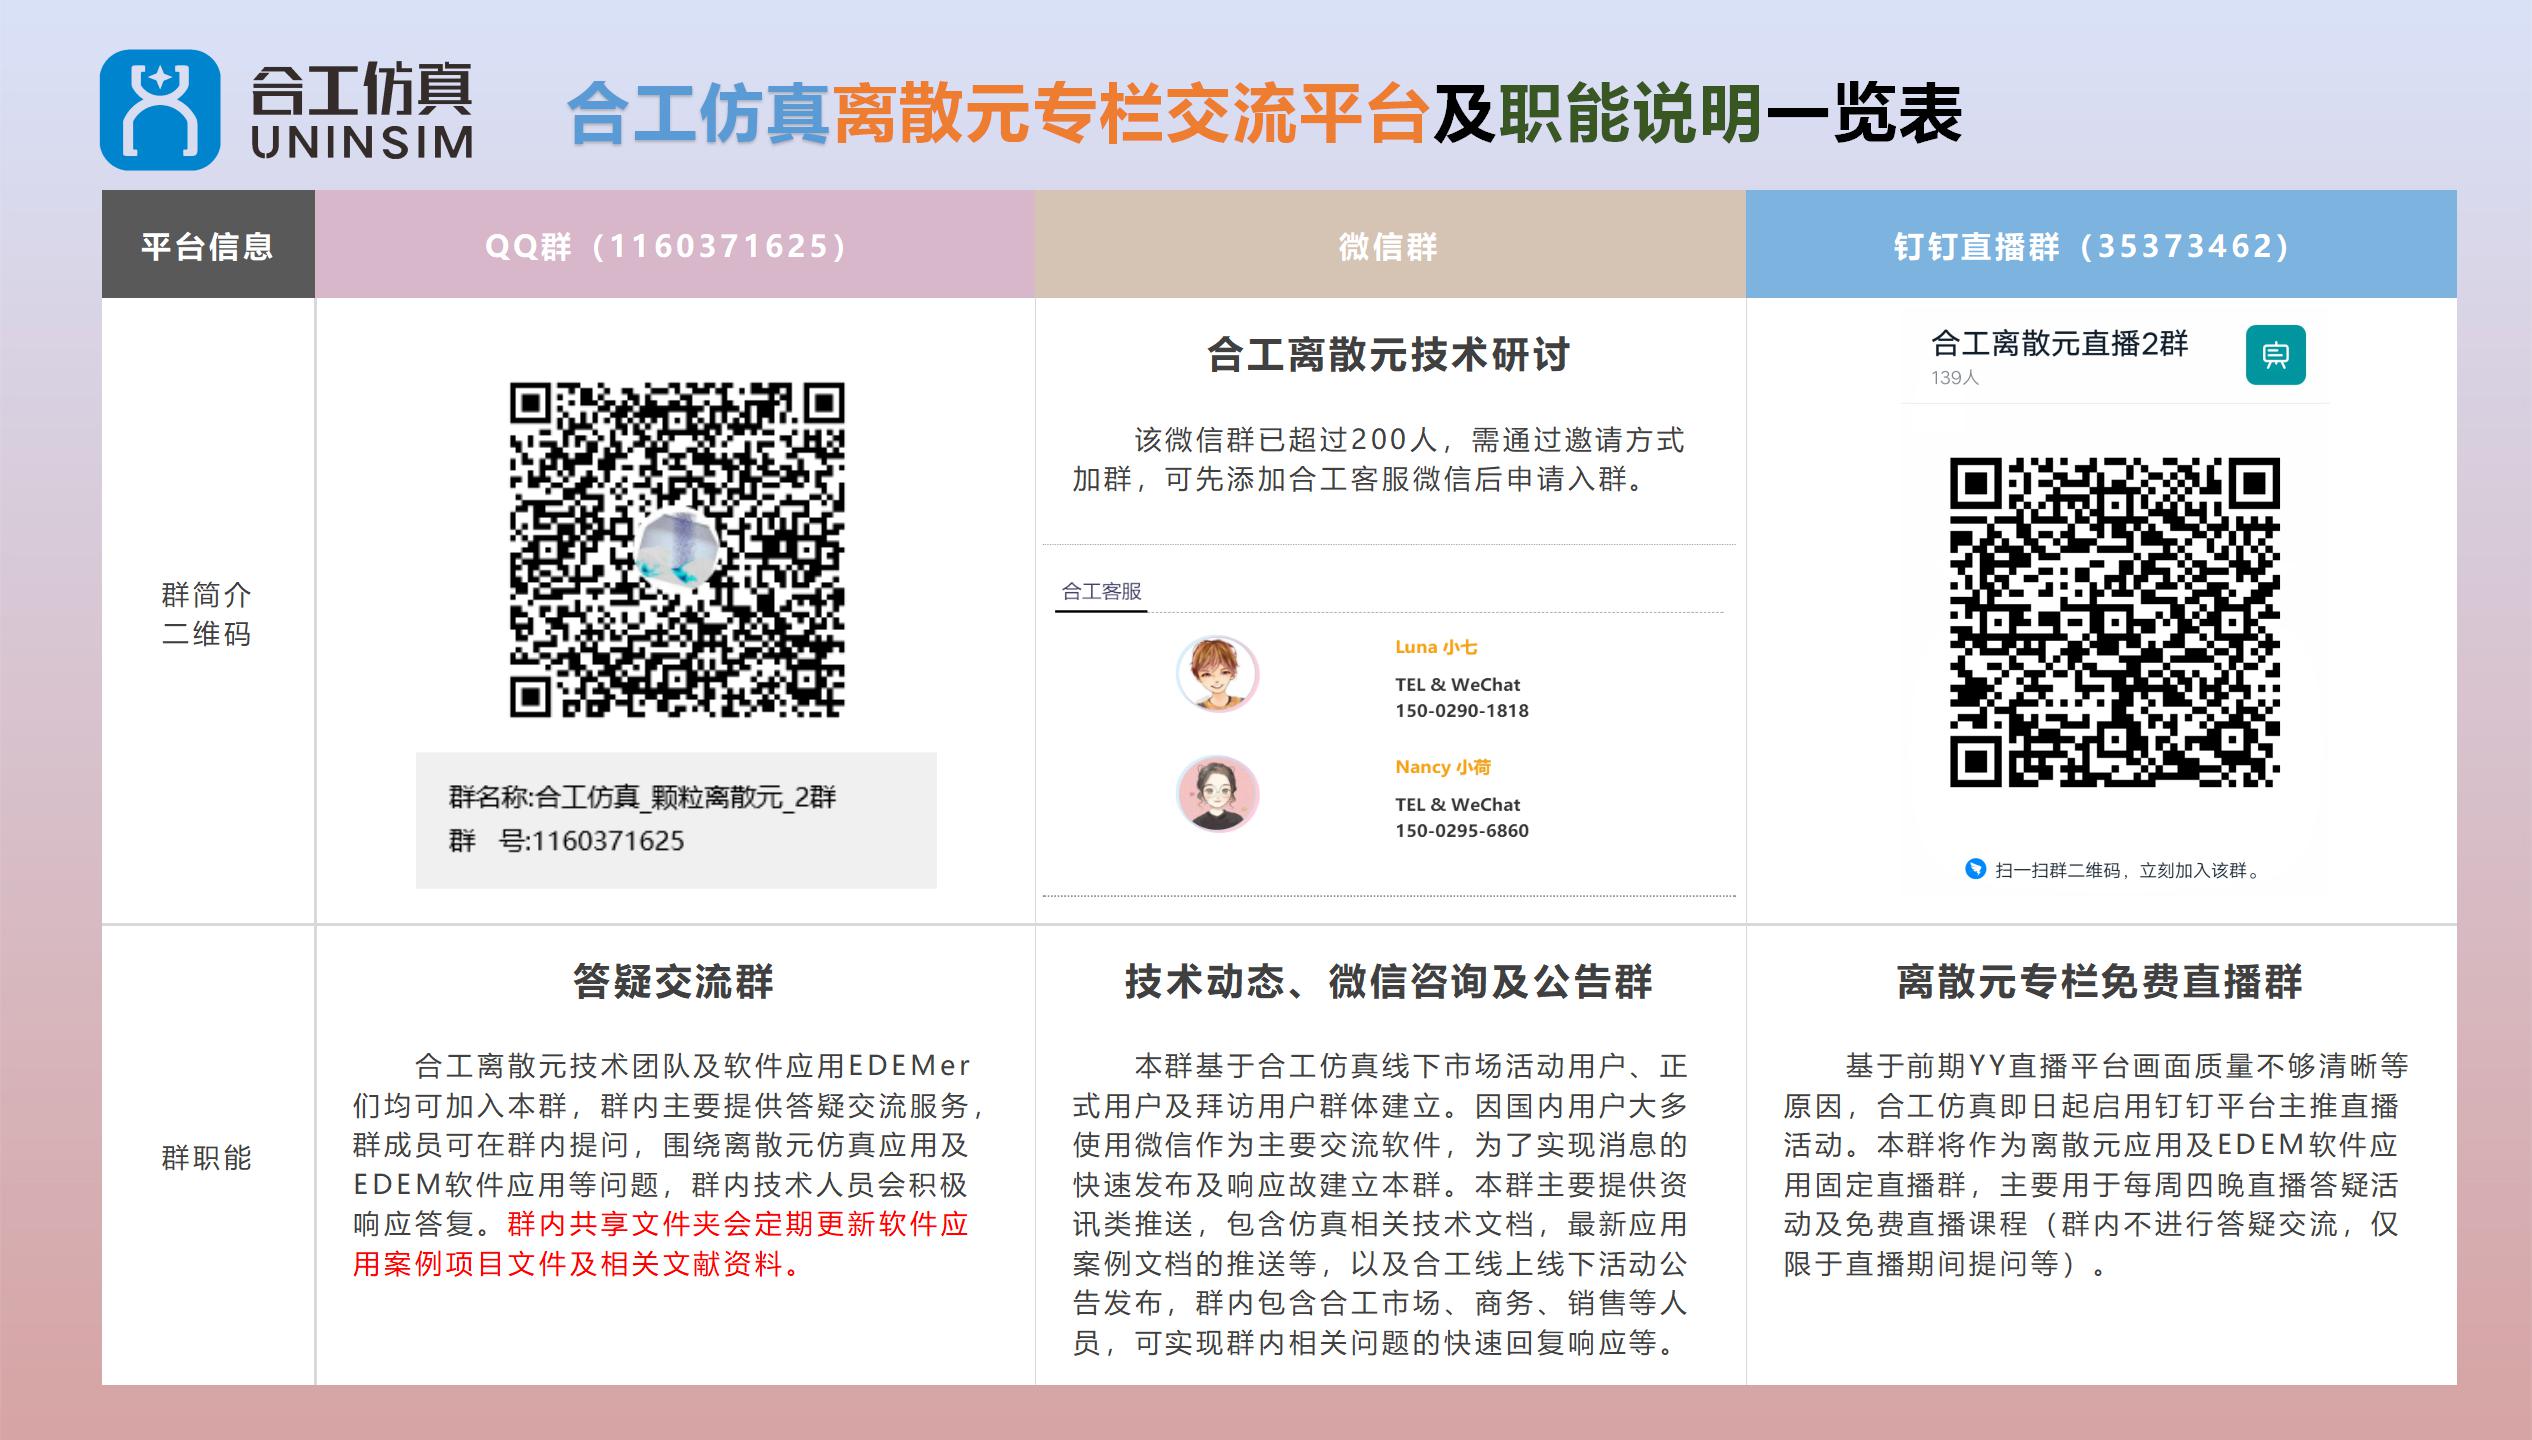Click the 合工离散元技术研讨 heading
The width and height of the screenshot is (2532, 1440).
point(1388,355)
